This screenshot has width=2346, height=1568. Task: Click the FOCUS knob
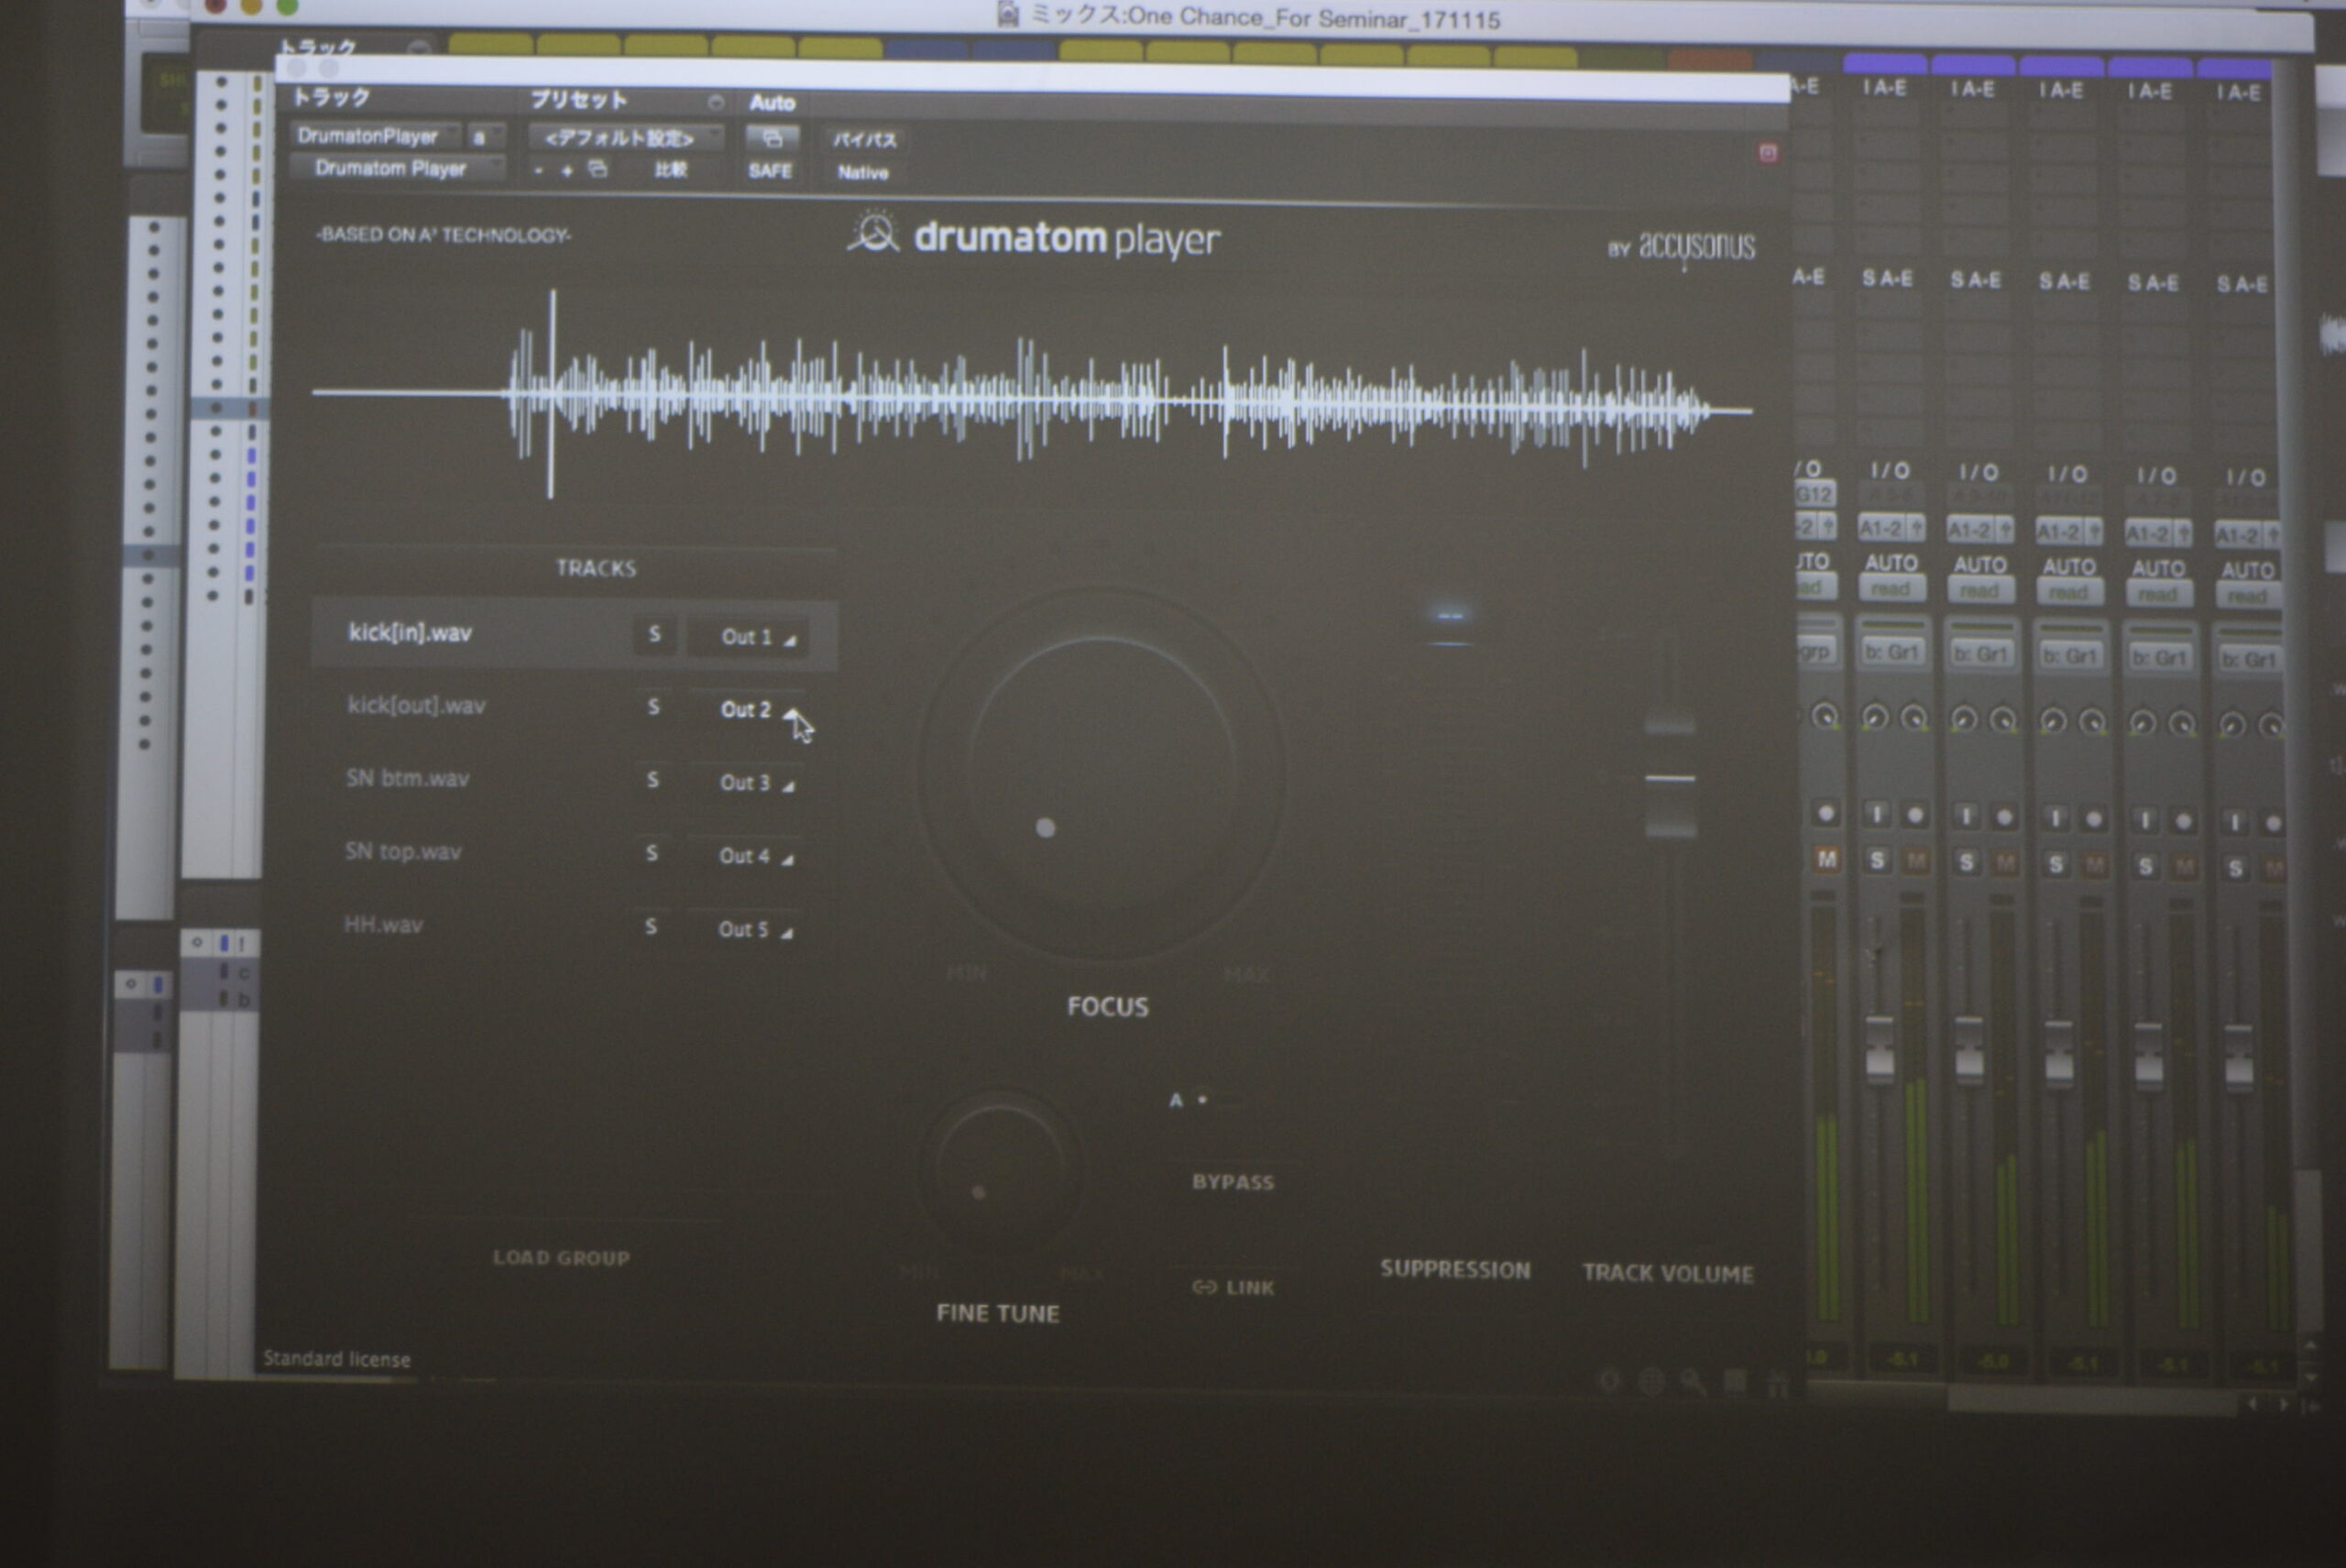[1102, 774]
